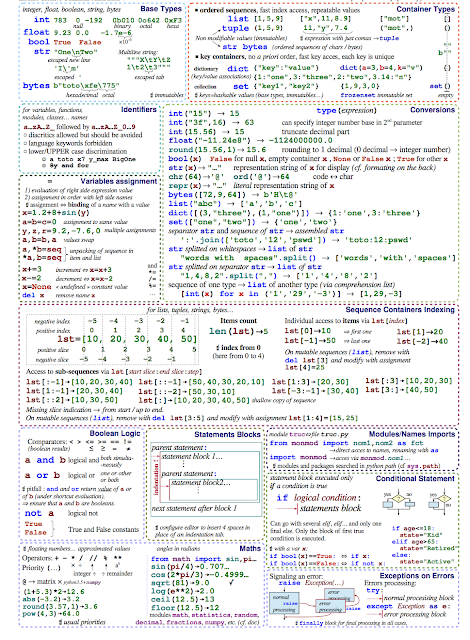Viewport: 470px width, 640px height.
Task: Click the floor(12.5)→12 example
Action: pos(185,607)
